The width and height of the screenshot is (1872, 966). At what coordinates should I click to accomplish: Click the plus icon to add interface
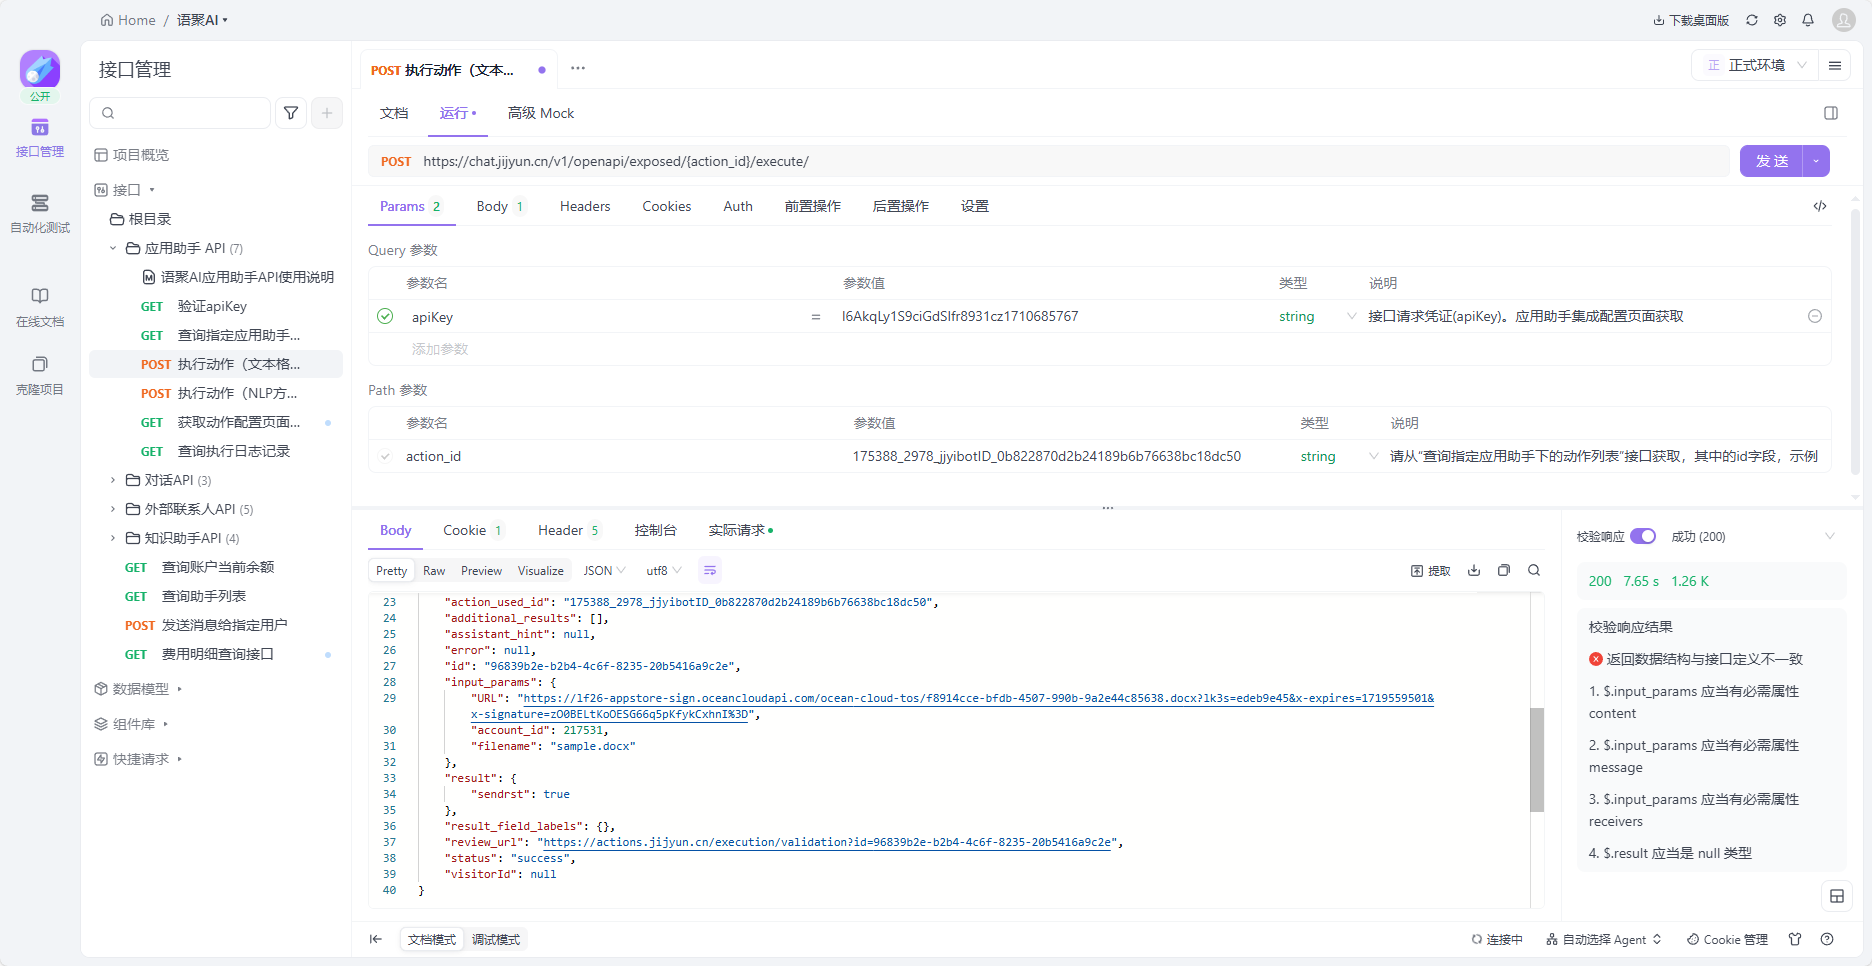(x=327, y=113)
